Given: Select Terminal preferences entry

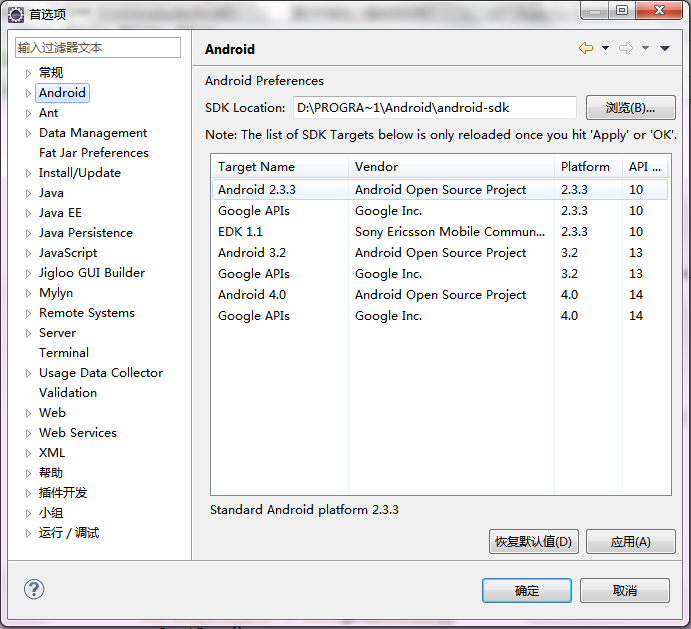Looking at the screenshot, I should 64,353.
